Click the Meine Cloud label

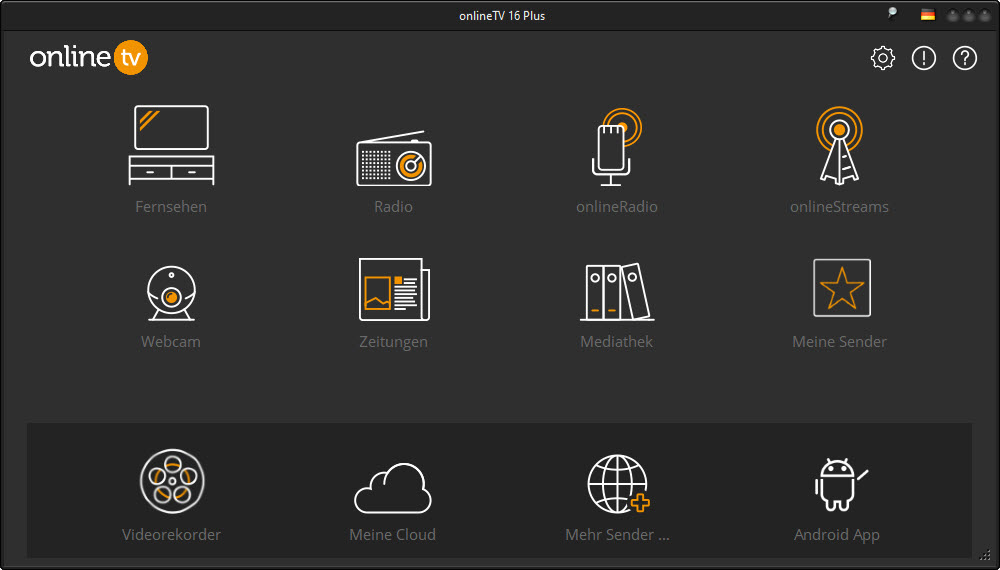393,534
